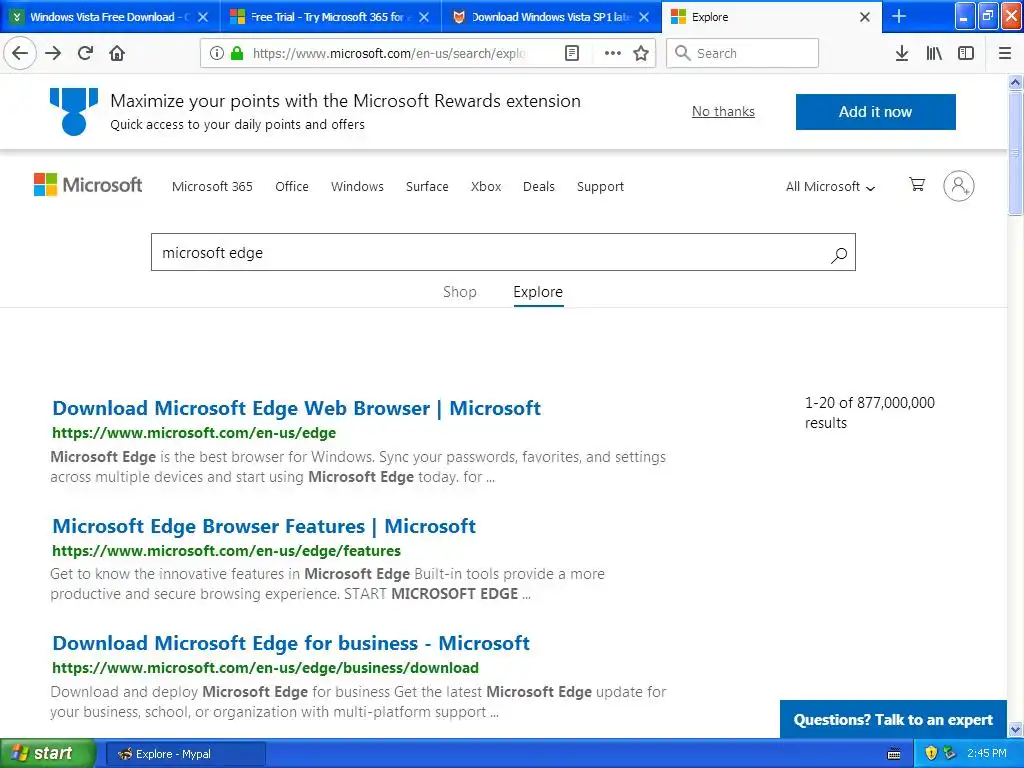Screen dimensions: 1024x768
Task: Reload the current page
Action: [85, 53]
